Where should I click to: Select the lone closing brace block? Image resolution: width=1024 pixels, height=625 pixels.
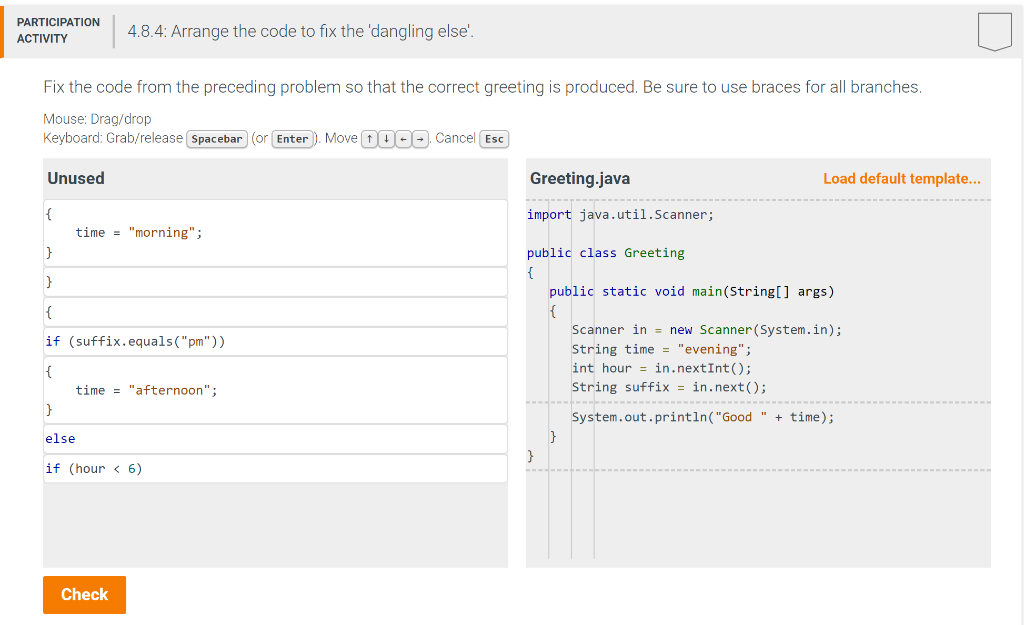(x=275, y=281)
